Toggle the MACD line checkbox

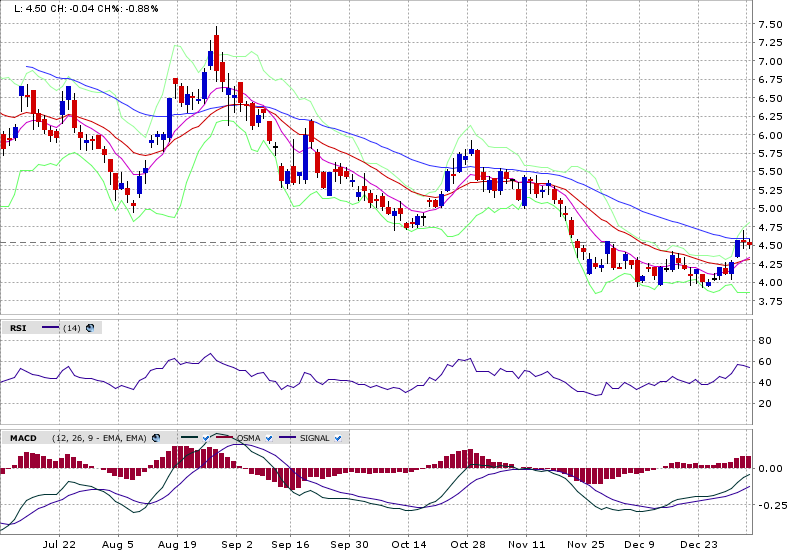pos(205,438)
